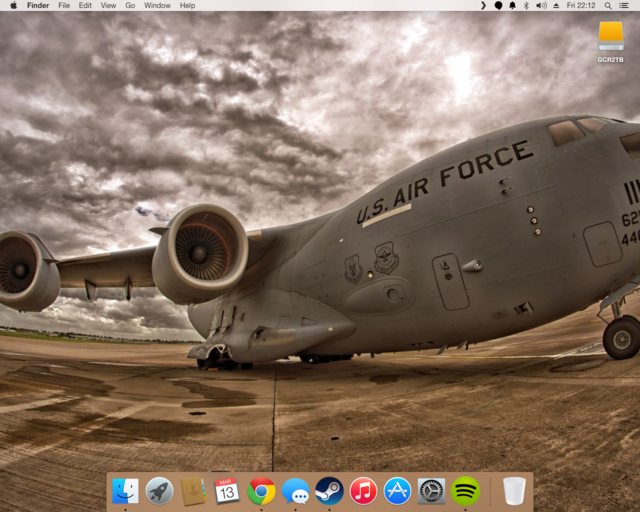Open the Trash in the Dock
The height and width of the screenshot is (512, 640).
pos(514,491)
